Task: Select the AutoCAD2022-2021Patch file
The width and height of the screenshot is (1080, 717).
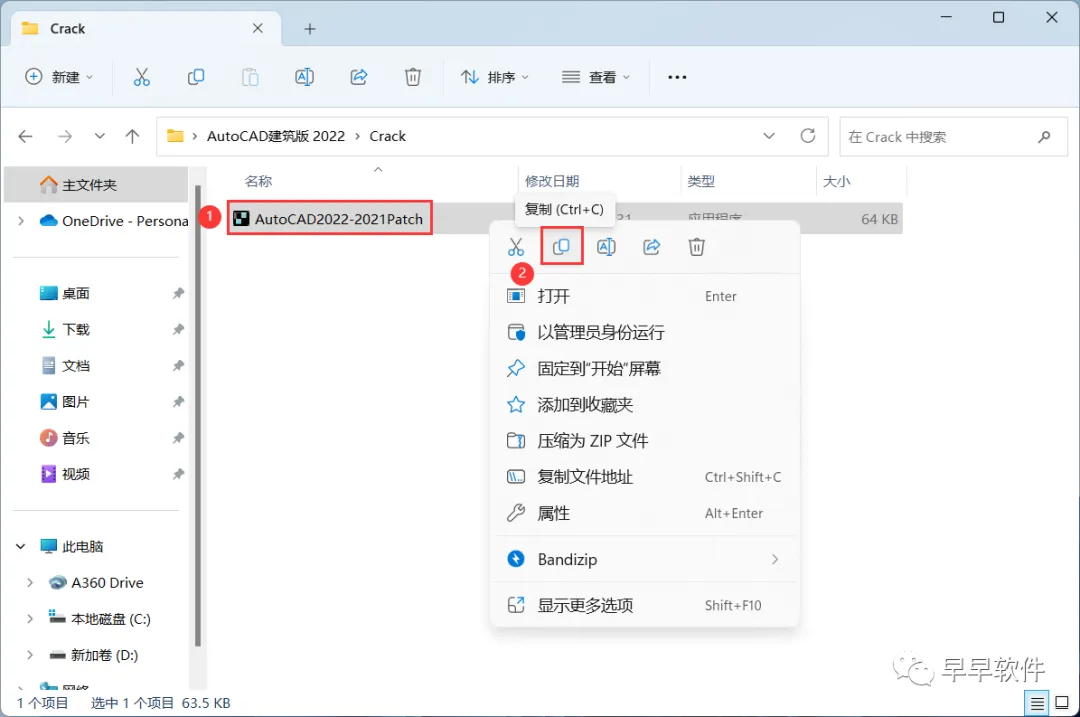Action: tap(329, 219)
